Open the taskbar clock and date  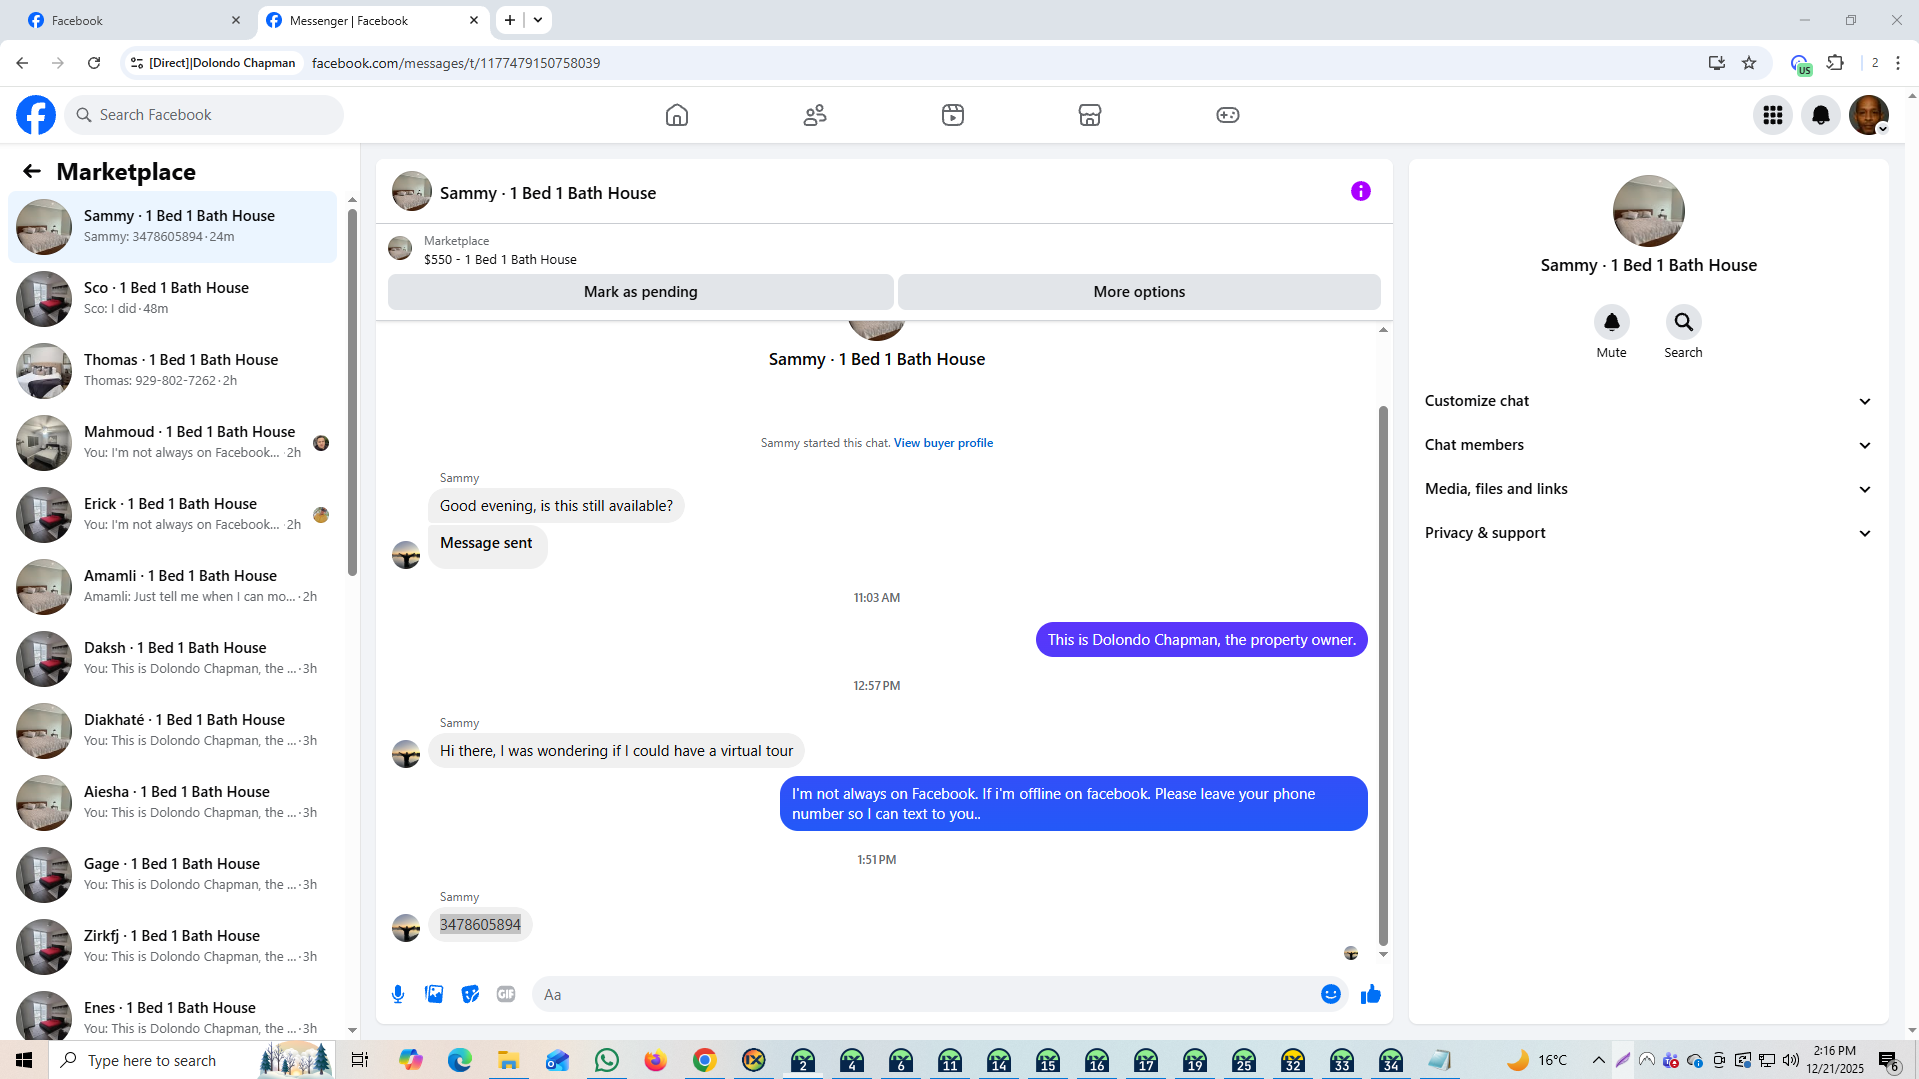(x=1835, y=1060)
